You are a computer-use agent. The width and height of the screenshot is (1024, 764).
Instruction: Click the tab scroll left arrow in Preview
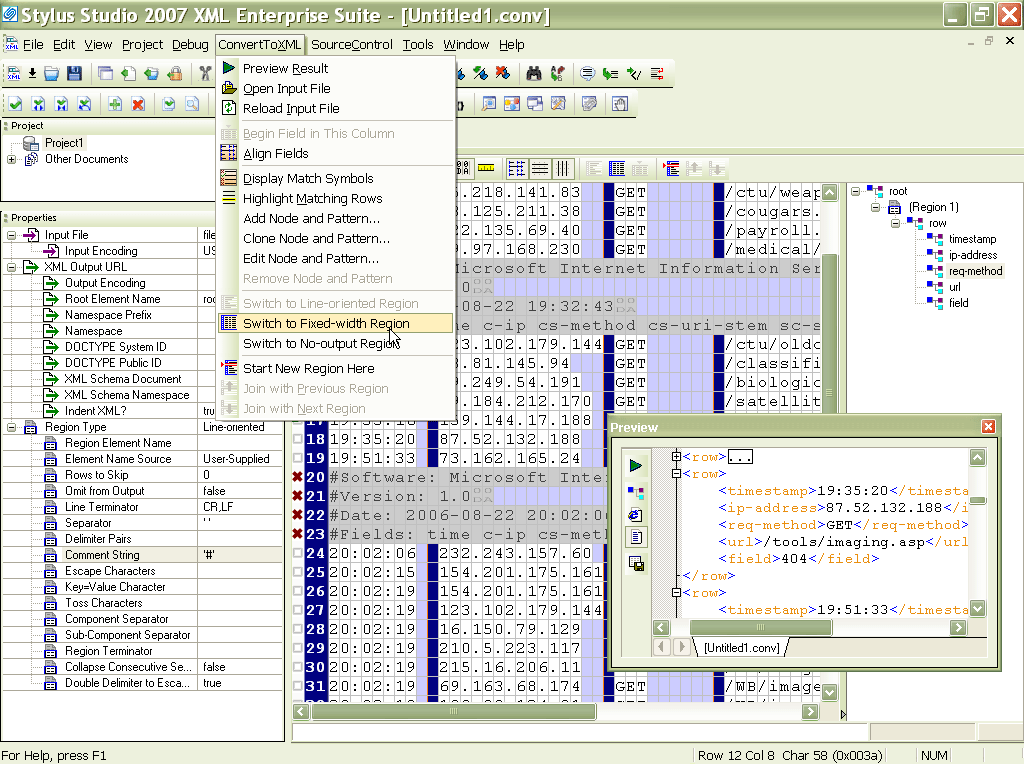pyautogui.click(x=662, y=646)
